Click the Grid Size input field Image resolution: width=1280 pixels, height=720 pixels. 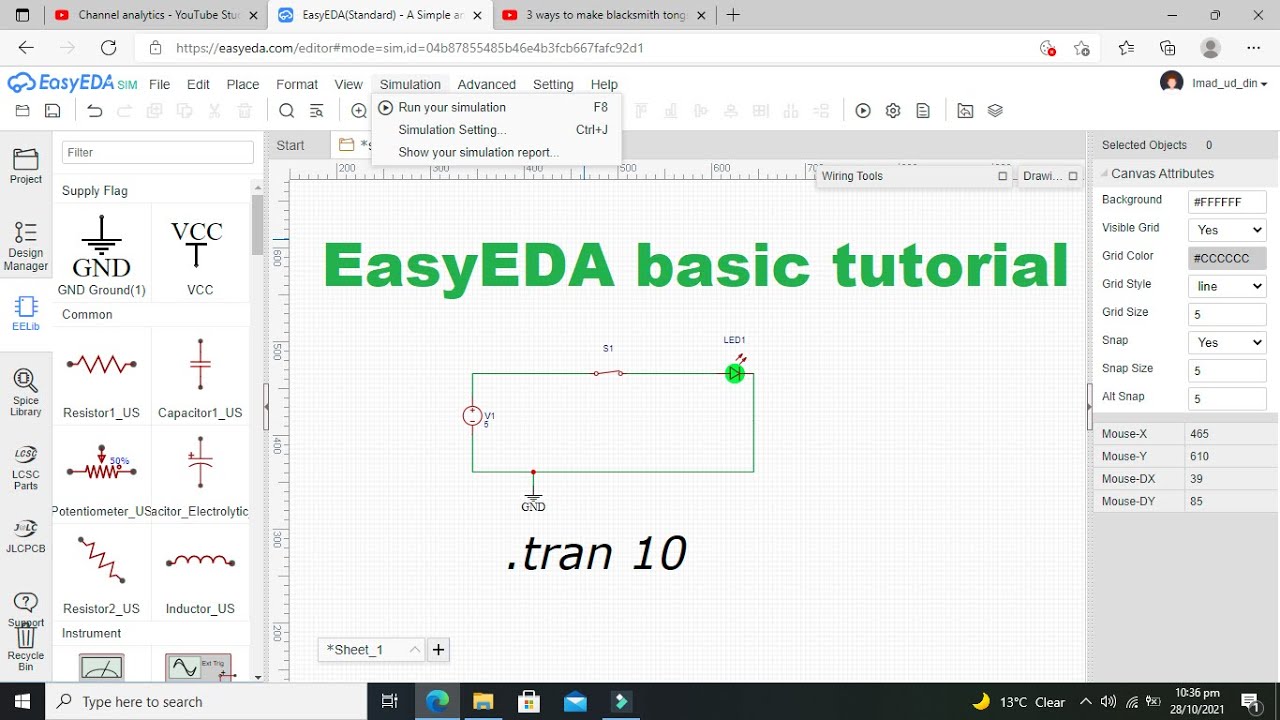coord(1228,314)
